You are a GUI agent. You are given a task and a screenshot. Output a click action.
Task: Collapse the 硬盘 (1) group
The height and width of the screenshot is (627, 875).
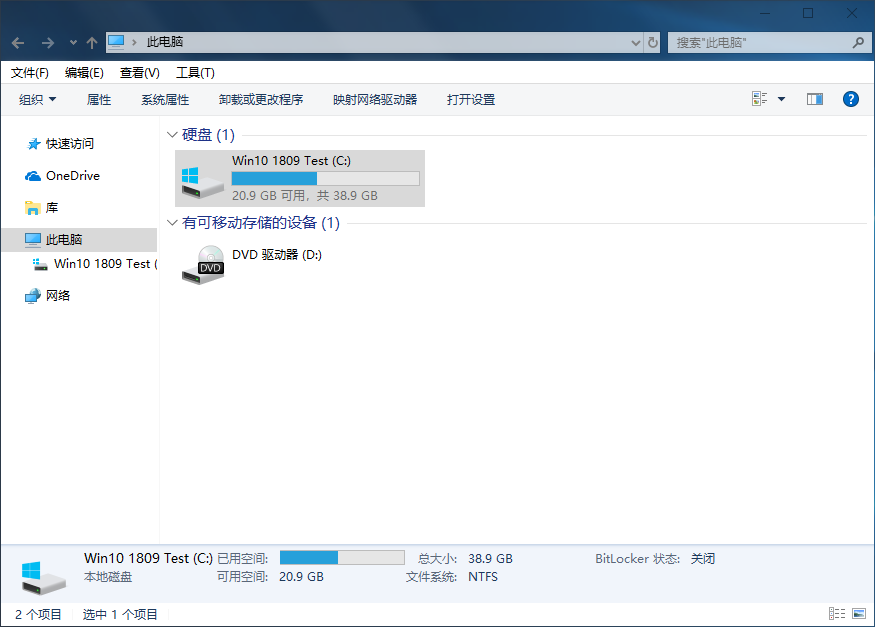172,134
